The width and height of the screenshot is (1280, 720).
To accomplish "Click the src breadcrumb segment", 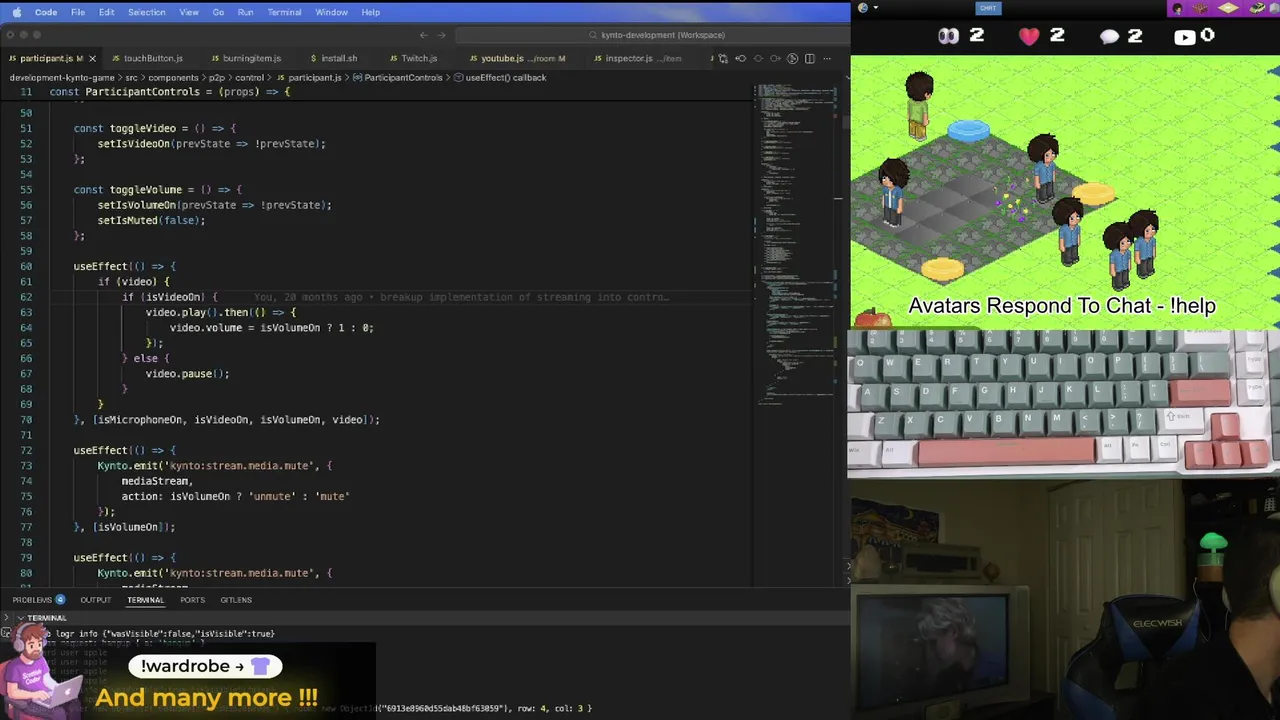I will pos(131,77).
